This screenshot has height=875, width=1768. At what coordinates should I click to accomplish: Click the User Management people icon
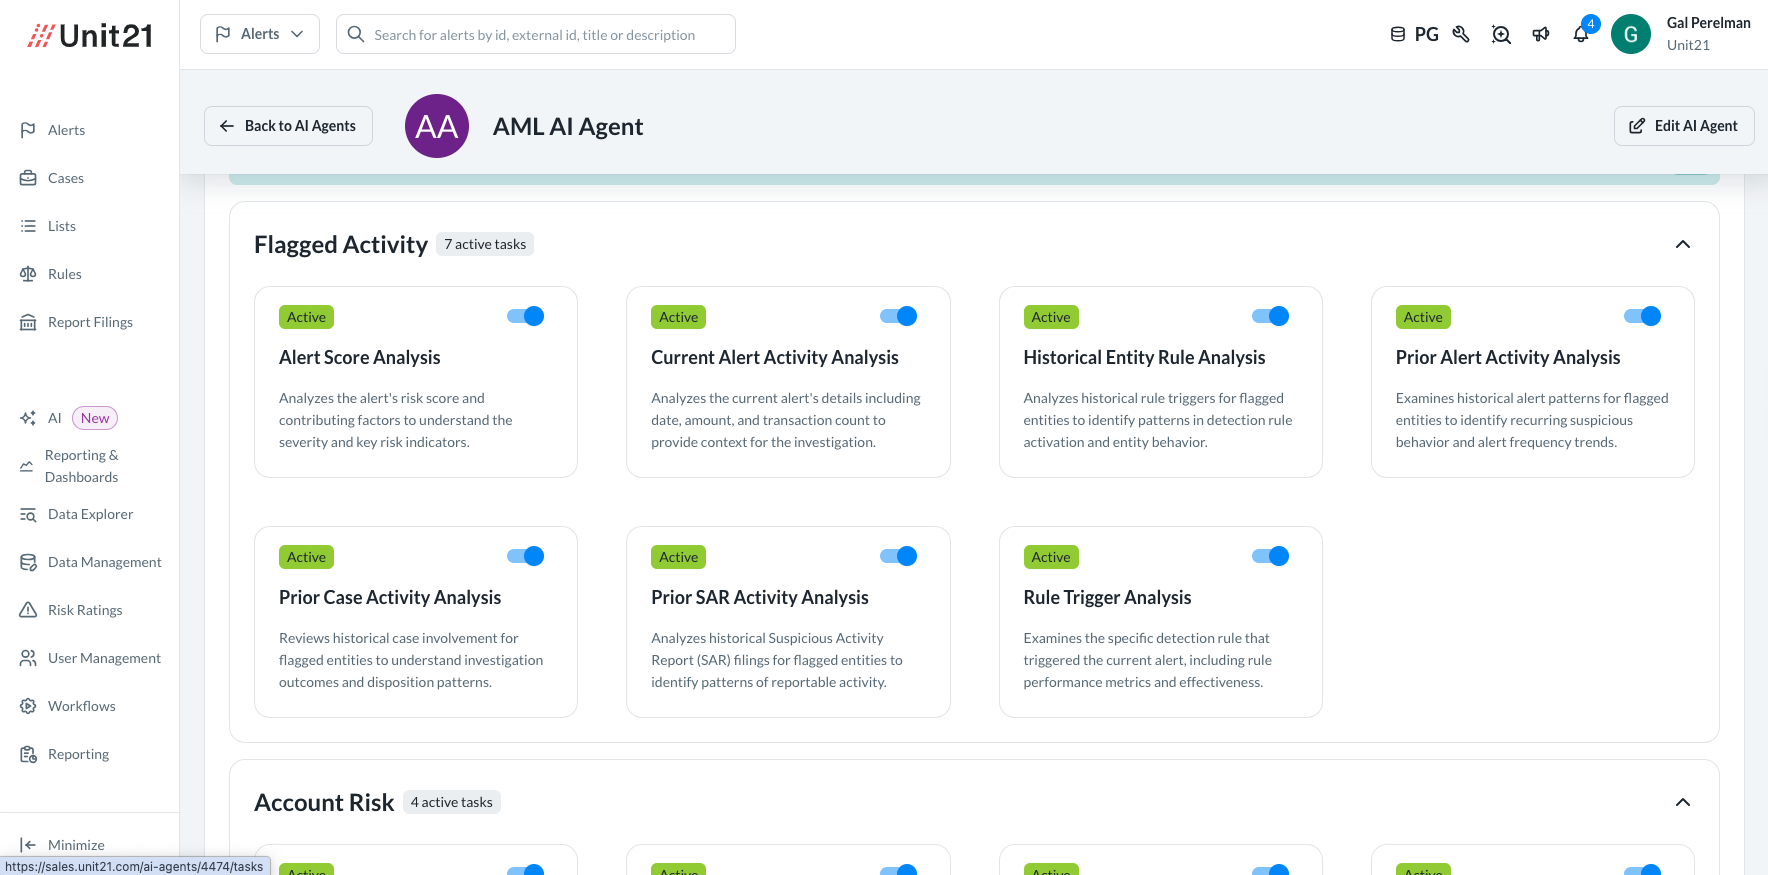(28, 658)
